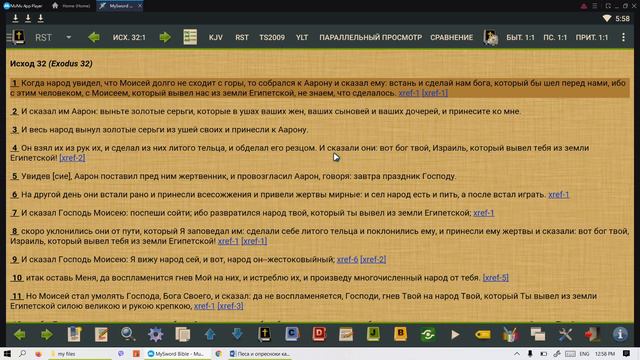Click the blue down arrow icon
The image size is (640, 360).
pyautogui.click(x=237, y=335)
